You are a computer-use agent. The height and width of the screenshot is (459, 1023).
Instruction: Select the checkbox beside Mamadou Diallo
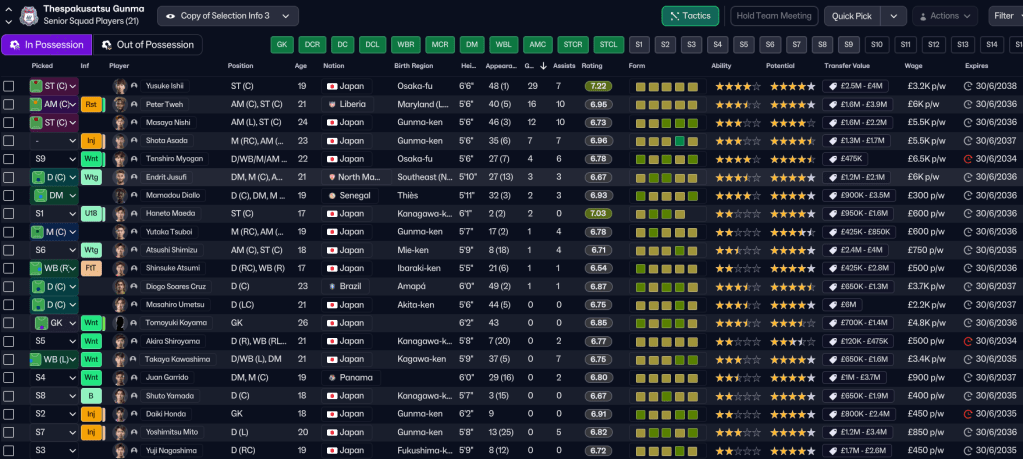coord(9,195)
